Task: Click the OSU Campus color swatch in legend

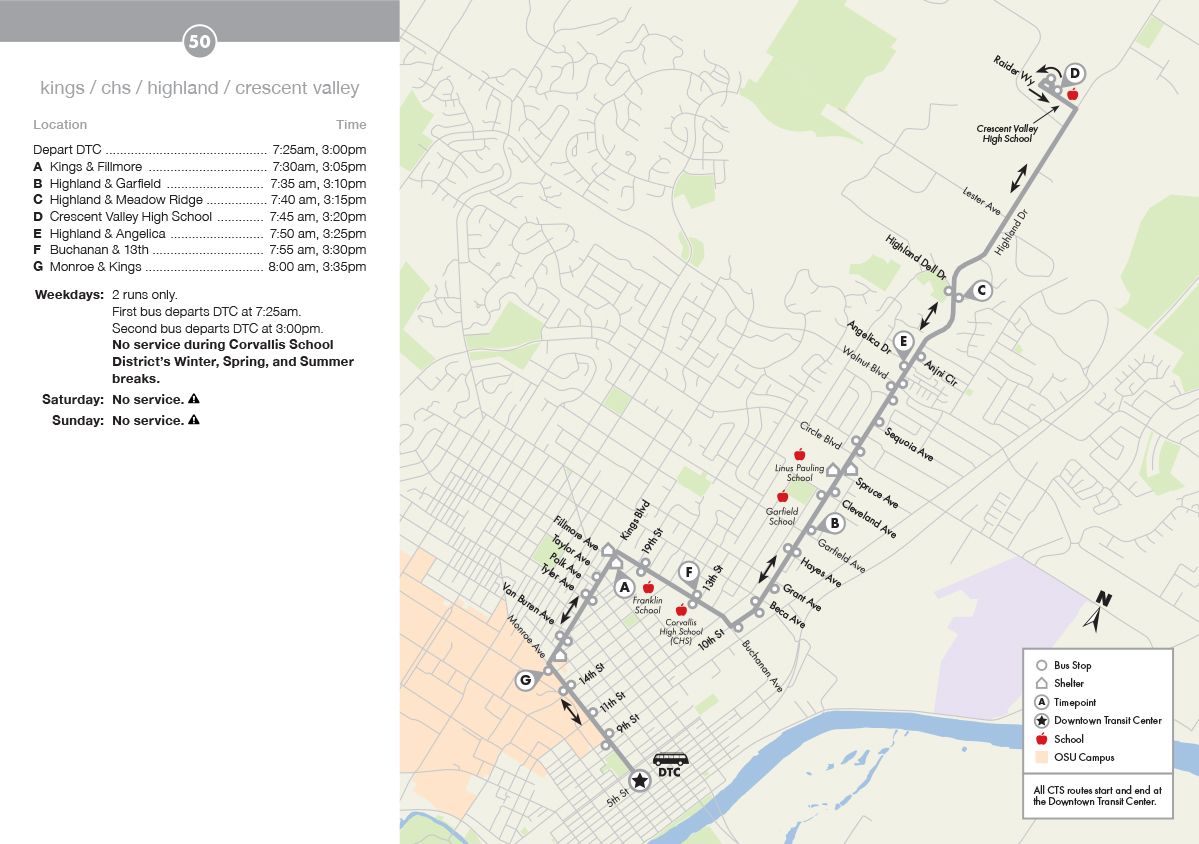Action: [1041, 757]
